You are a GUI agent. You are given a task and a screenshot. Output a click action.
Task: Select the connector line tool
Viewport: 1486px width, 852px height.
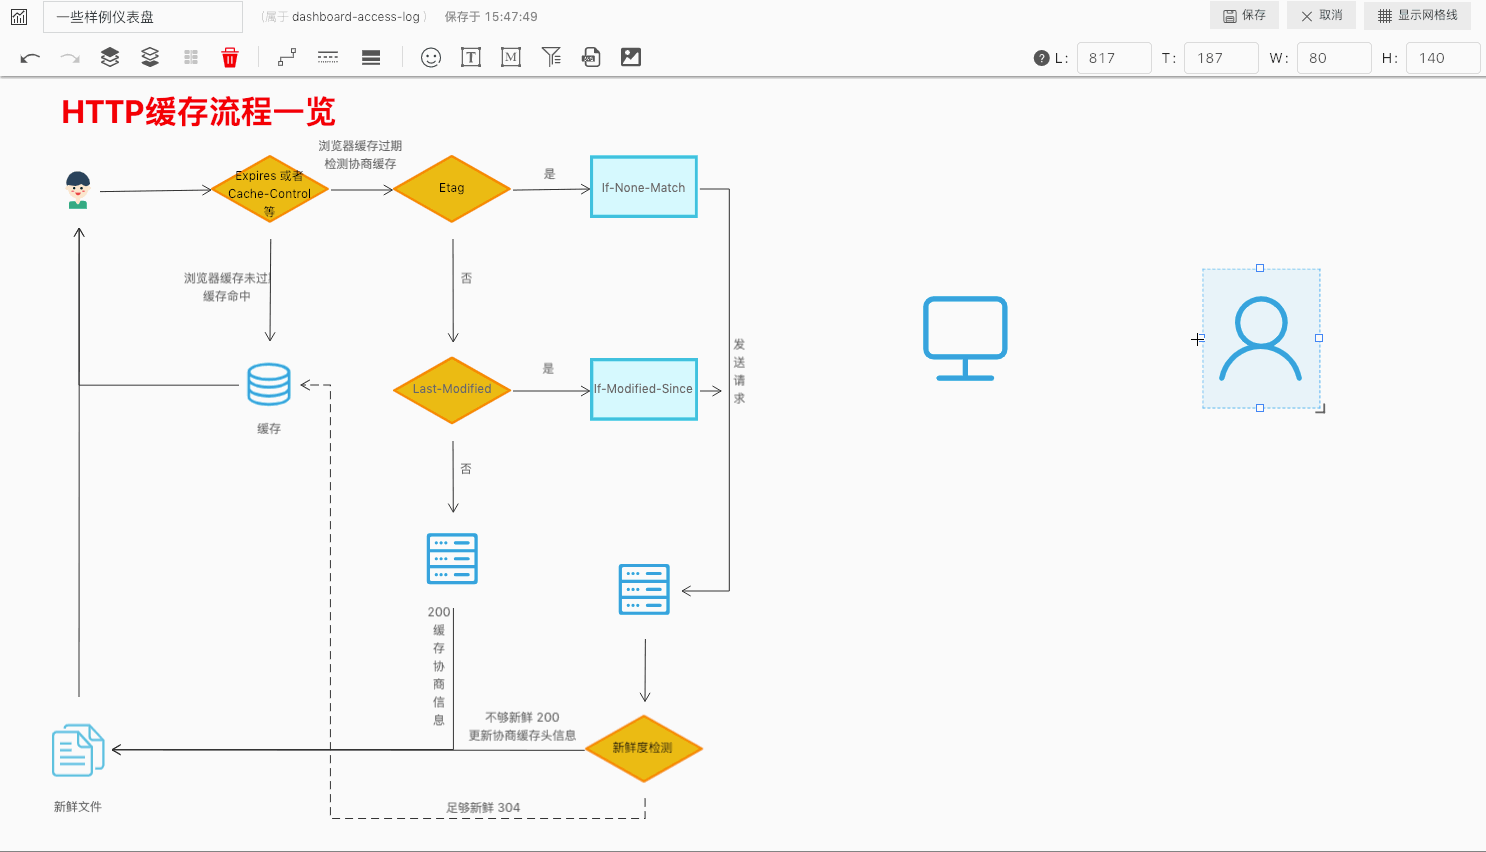pos(287,58)
